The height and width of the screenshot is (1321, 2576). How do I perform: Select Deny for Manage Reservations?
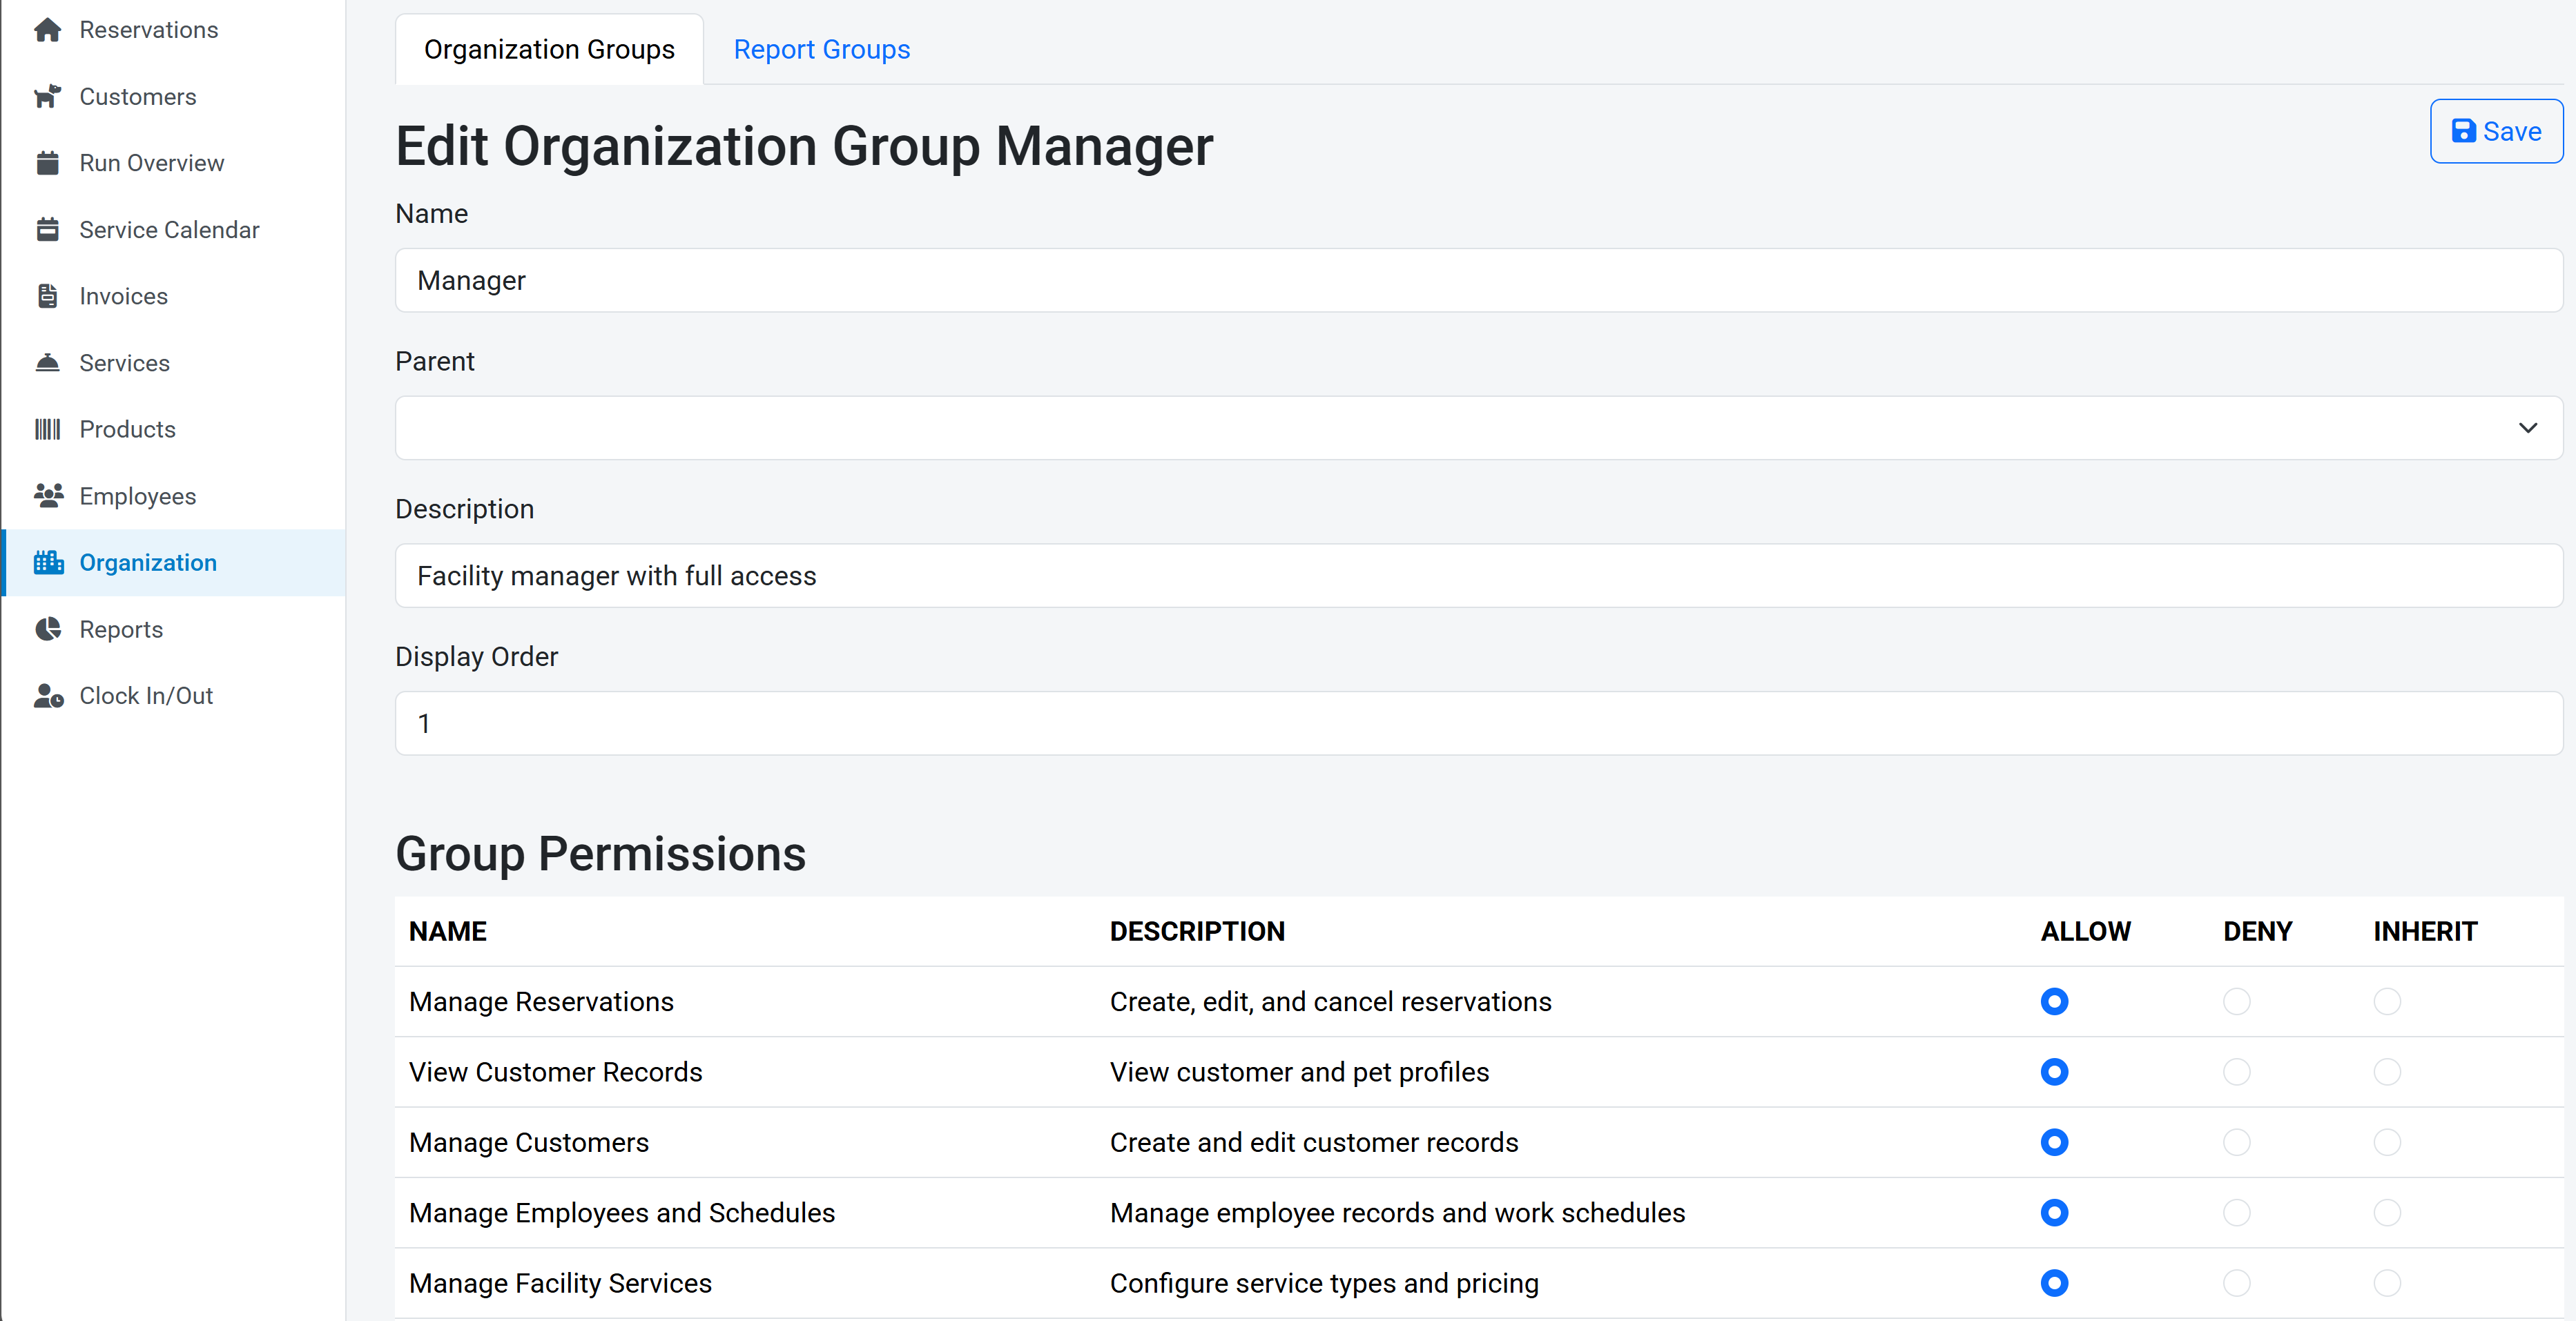click(2236, 1001)
